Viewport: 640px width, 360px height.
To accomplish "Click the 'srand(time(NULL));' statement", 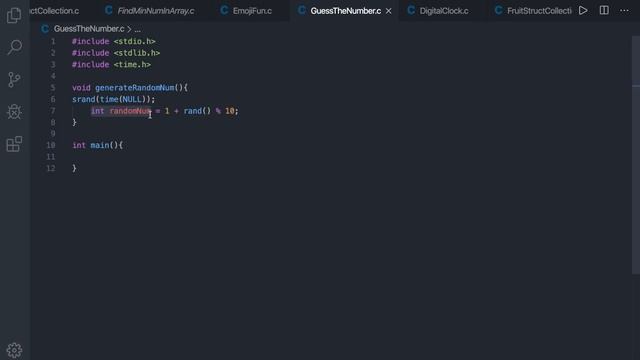I will [113, 99].
